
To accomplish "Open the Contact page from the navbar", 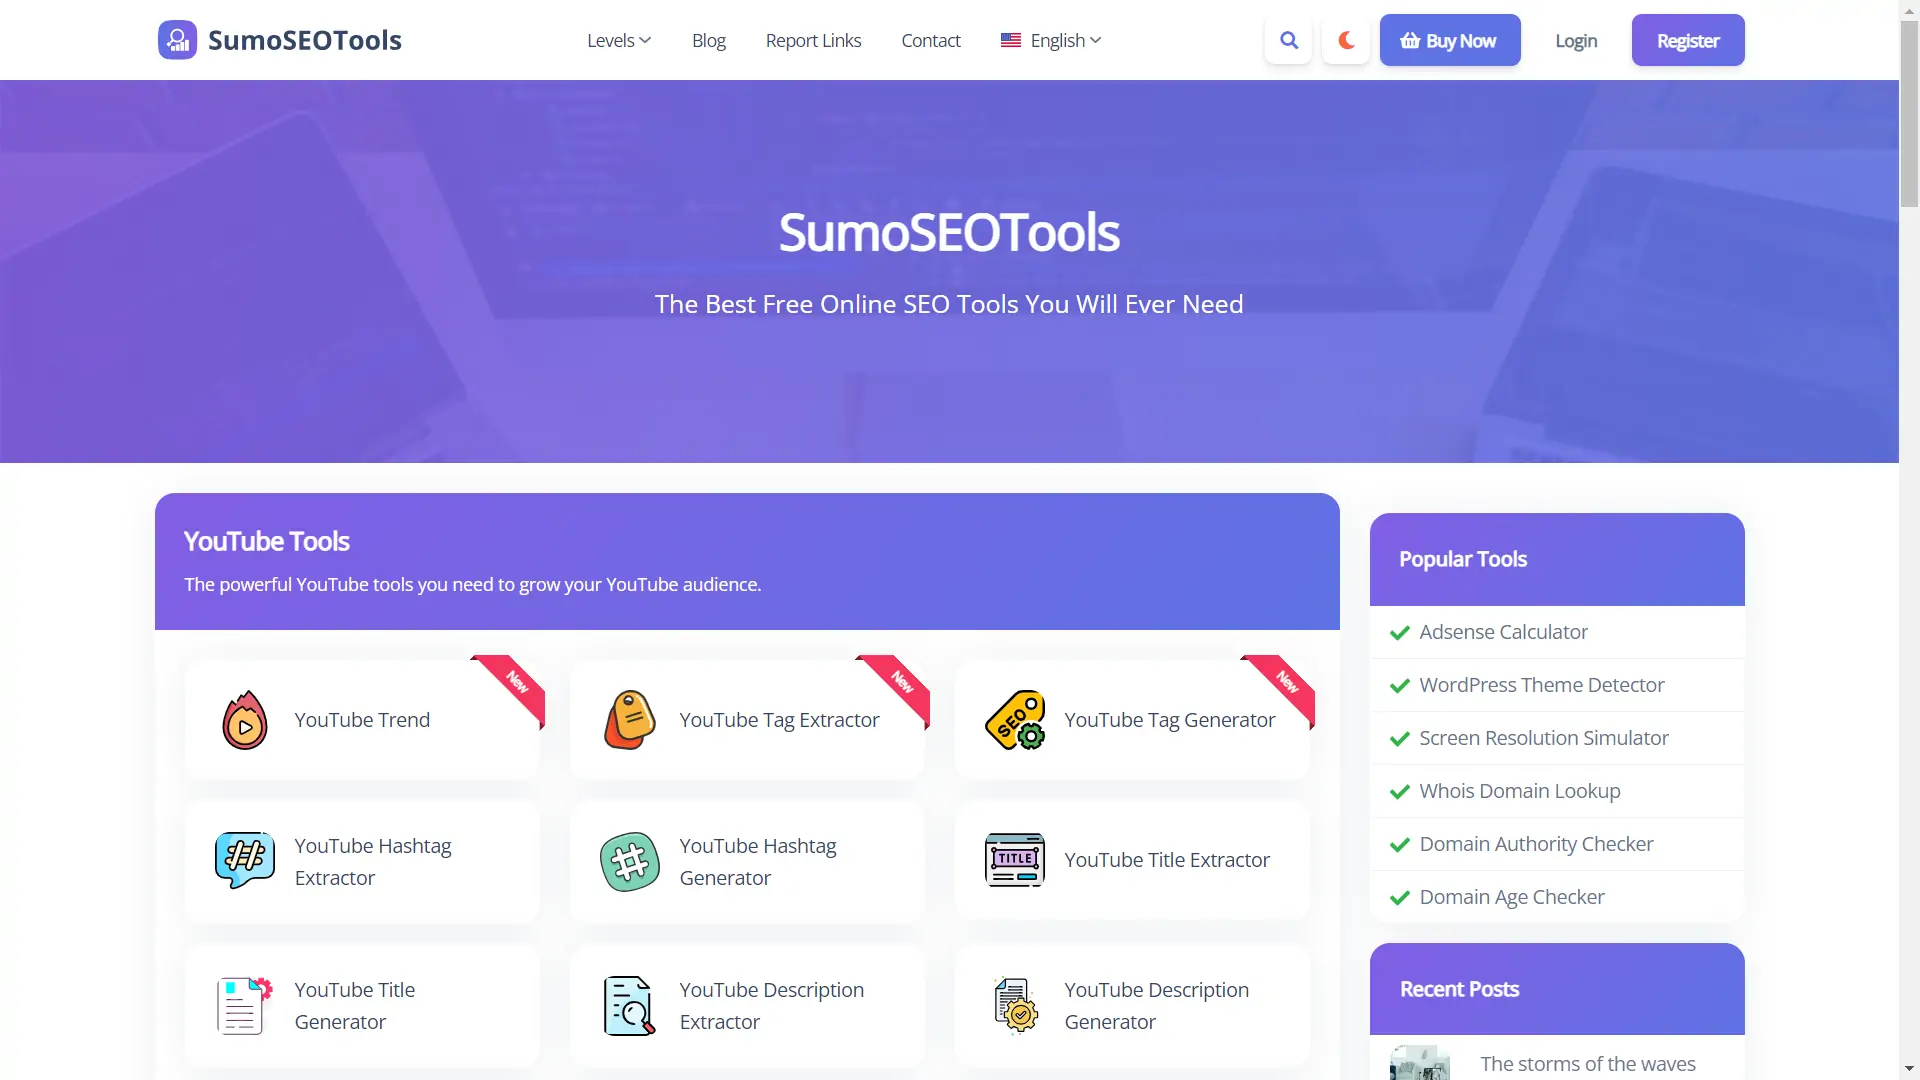I will pyautogui.click(x=930, y=40).
